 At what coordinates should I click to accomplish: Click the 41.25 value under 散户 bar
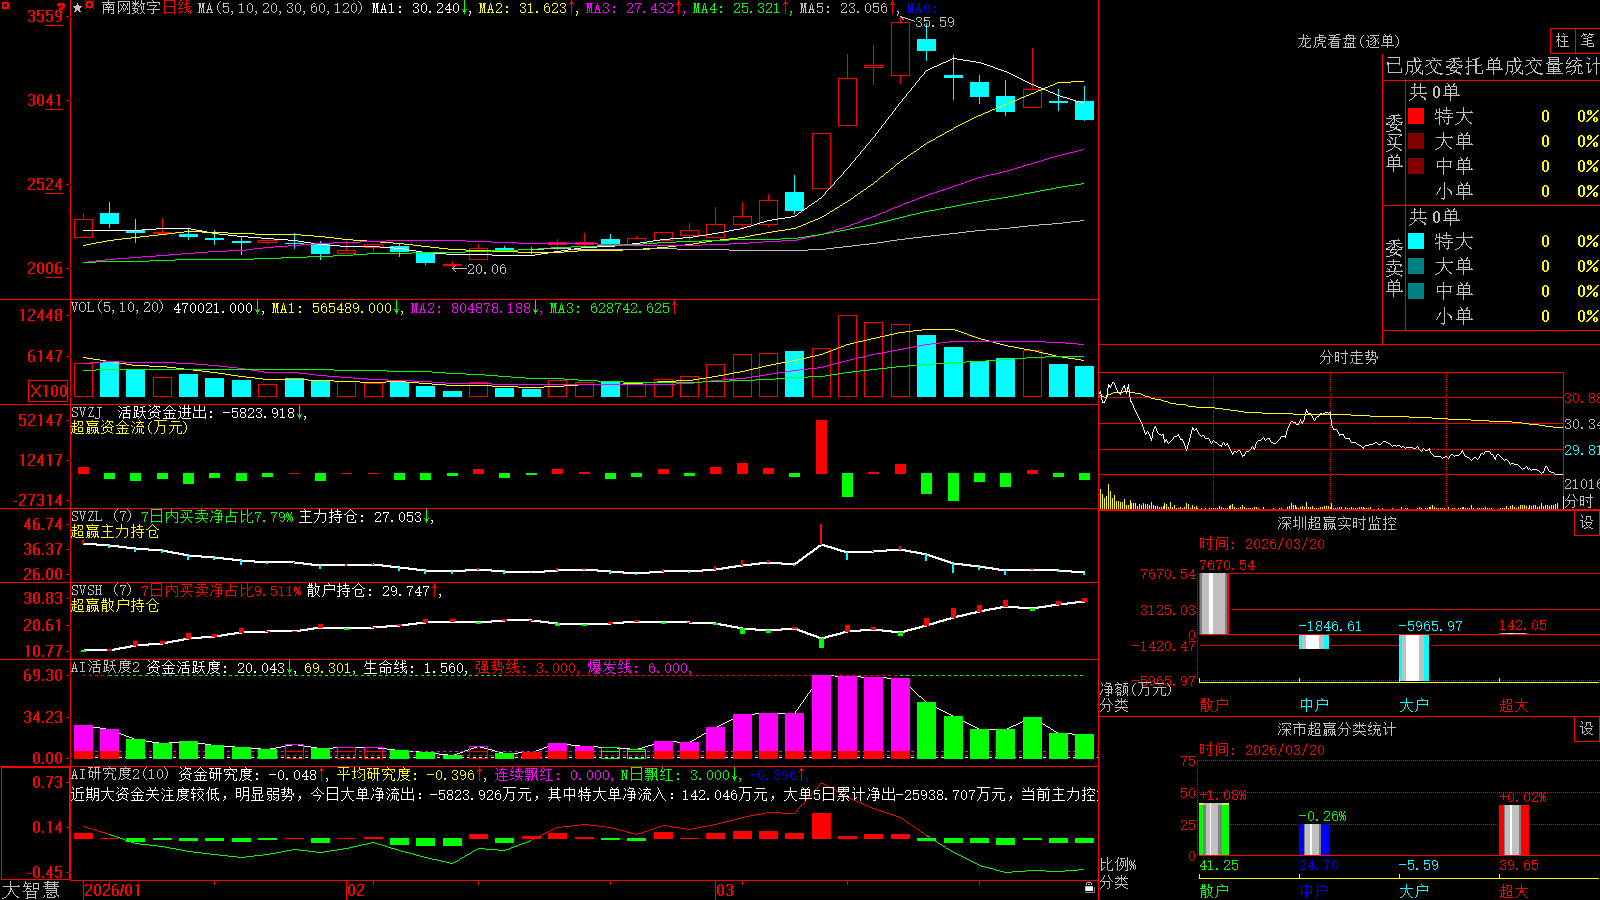(1219, 865)
